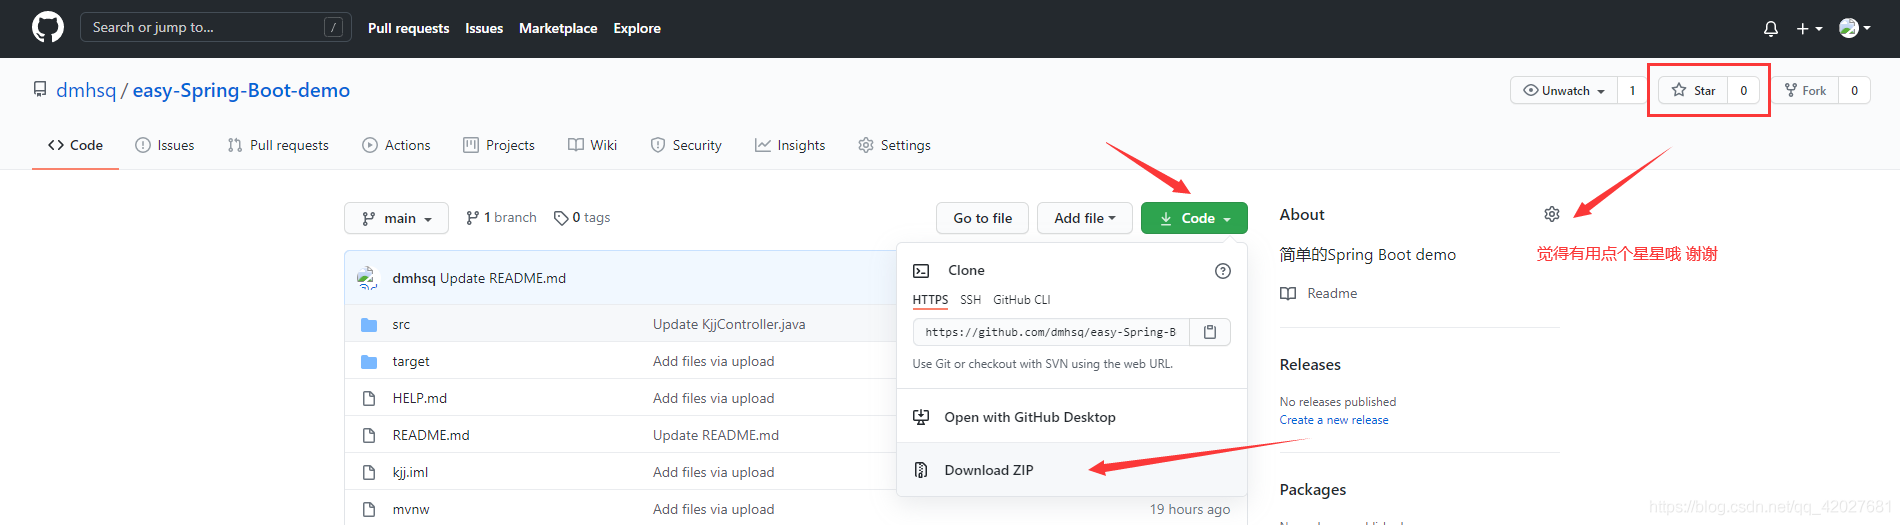Open the watchers count
This screenshot has width=1900, height=525.
(x=1632, y=90)
